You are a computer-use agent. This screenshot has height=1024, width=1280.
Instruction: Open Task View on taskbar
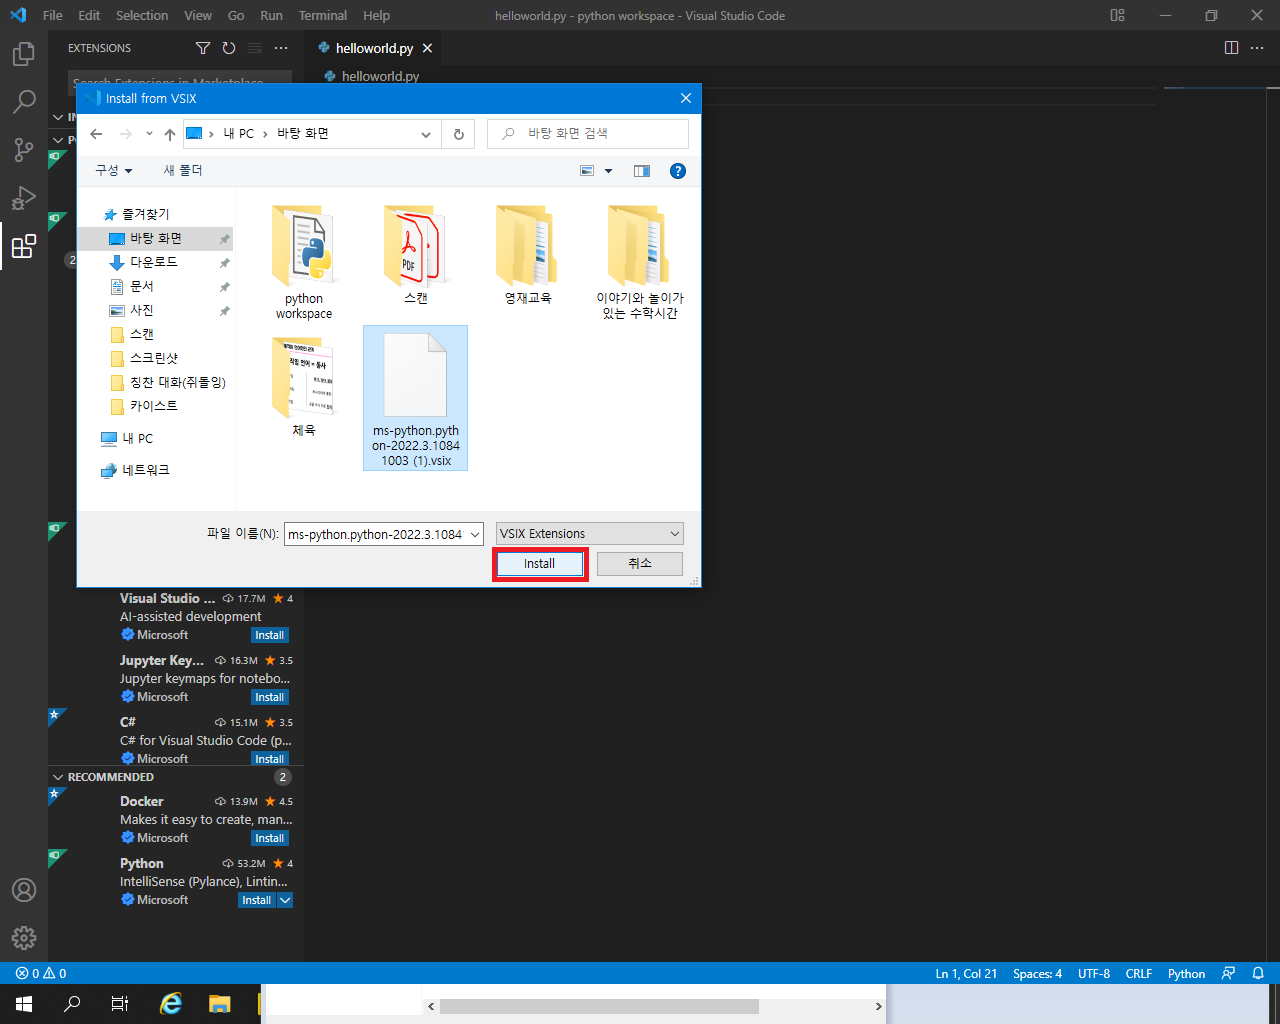pos(120,1004)
